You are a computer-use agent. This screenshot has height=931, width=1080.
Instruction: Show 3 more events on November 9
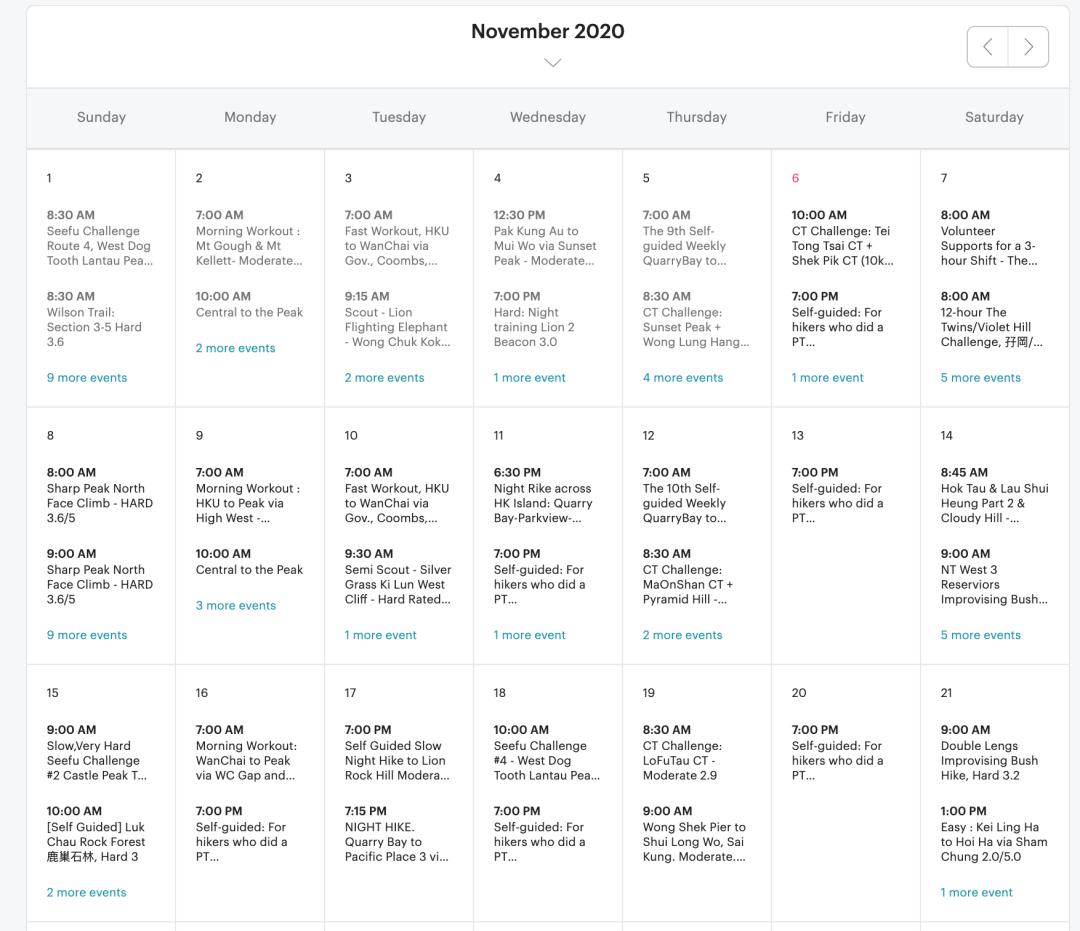[x=235, y=605]
